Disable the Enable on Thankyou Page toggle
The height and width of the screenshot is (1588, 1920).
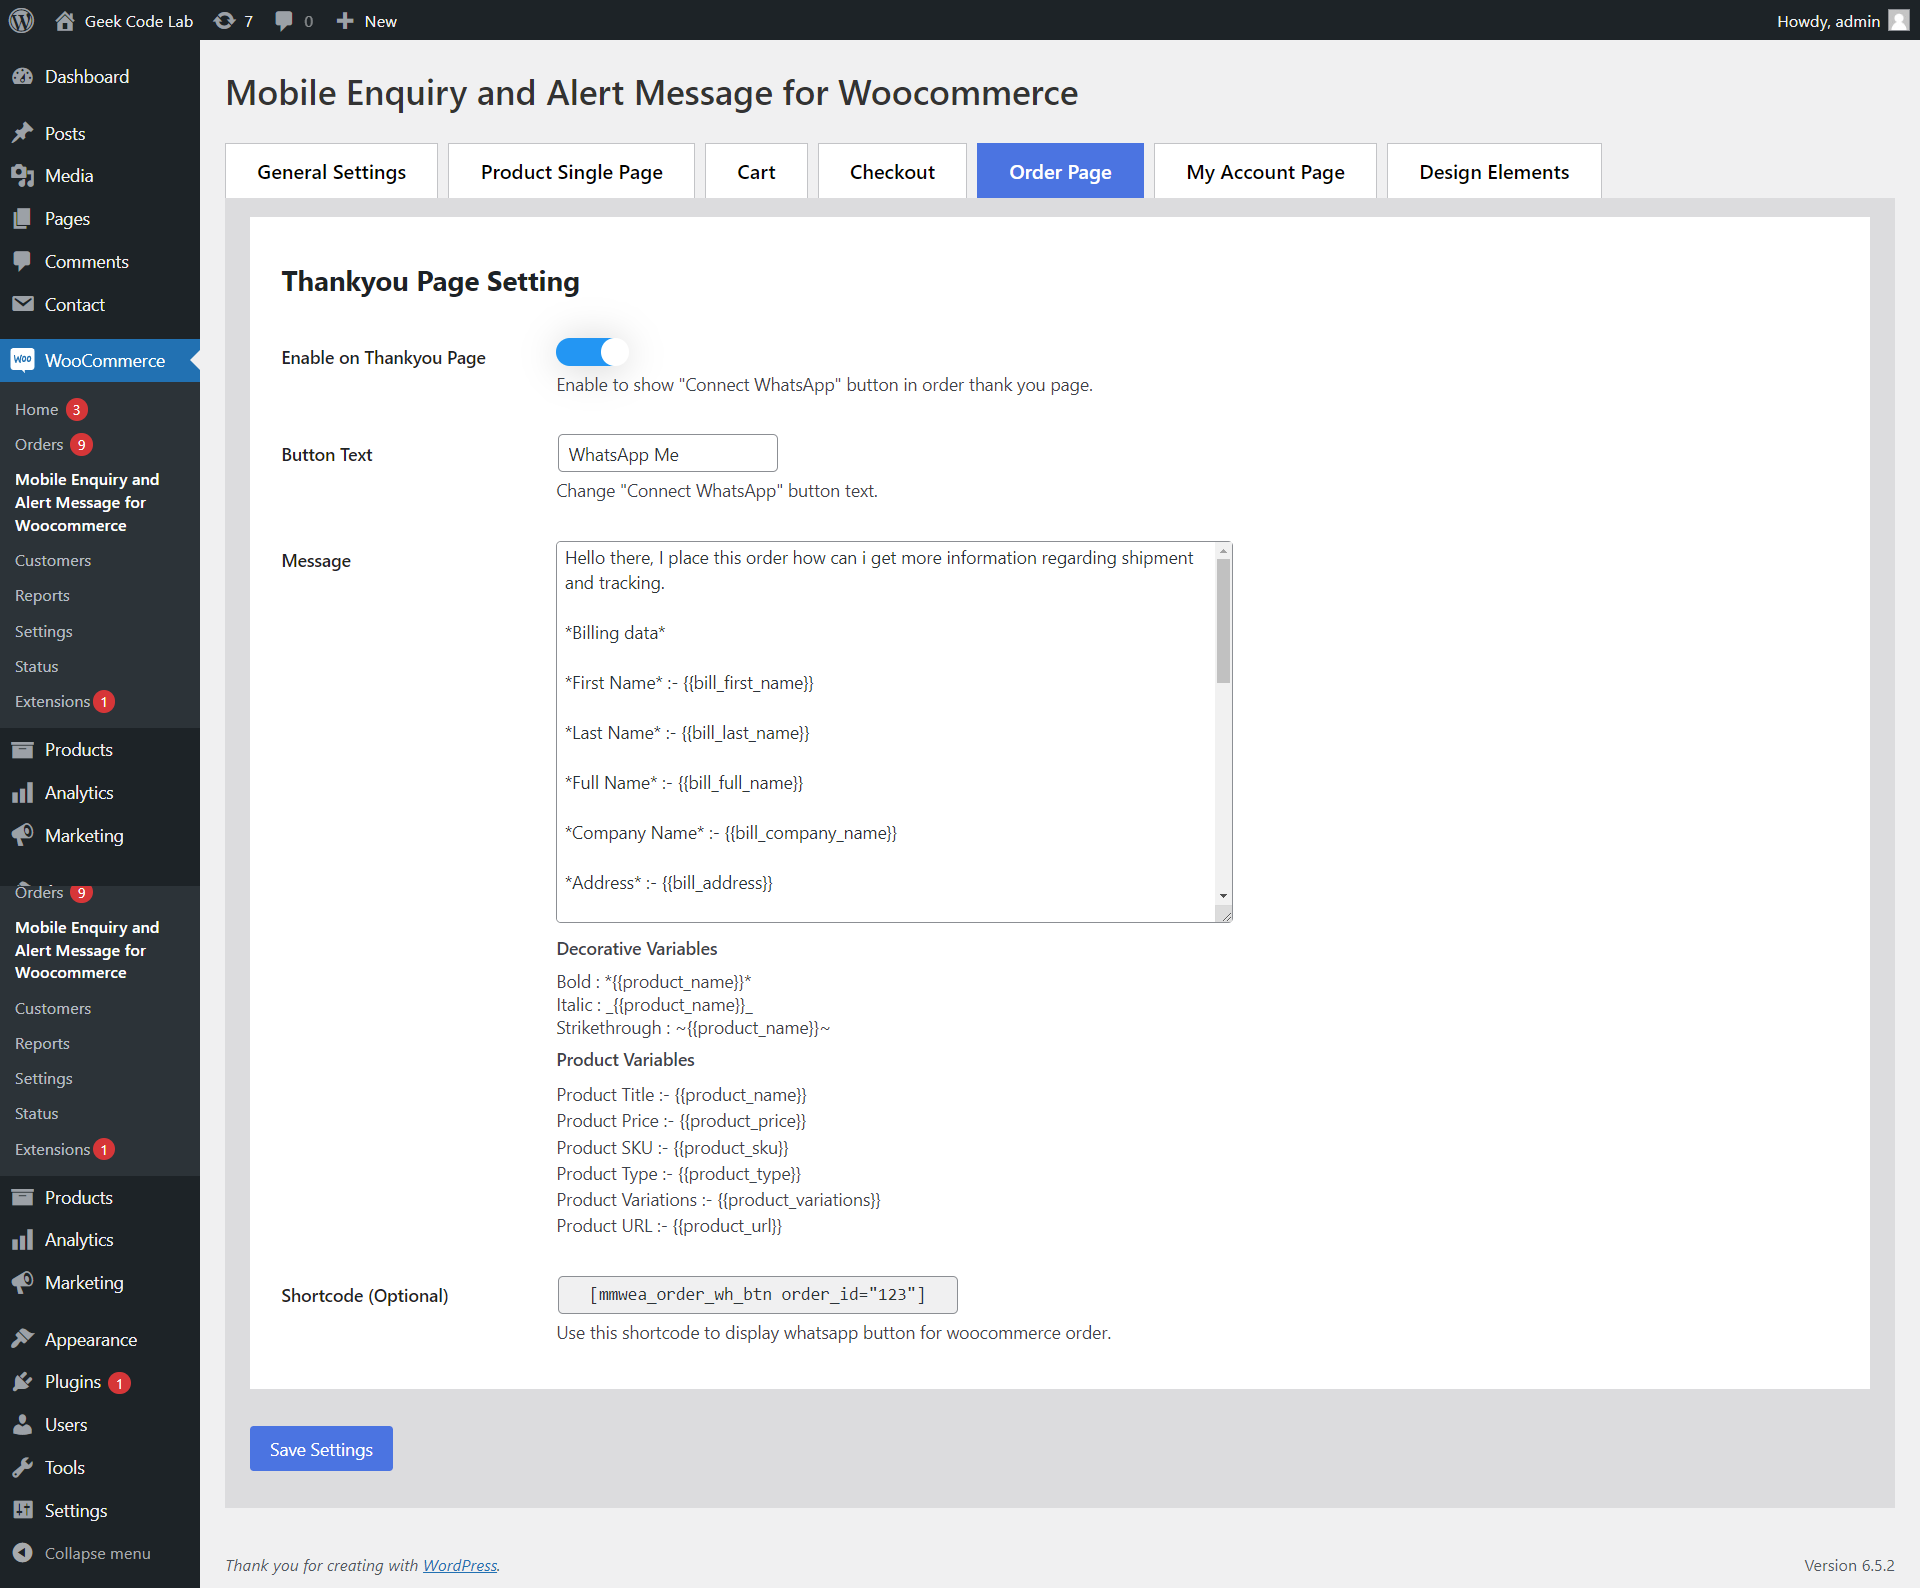point(591,352)
